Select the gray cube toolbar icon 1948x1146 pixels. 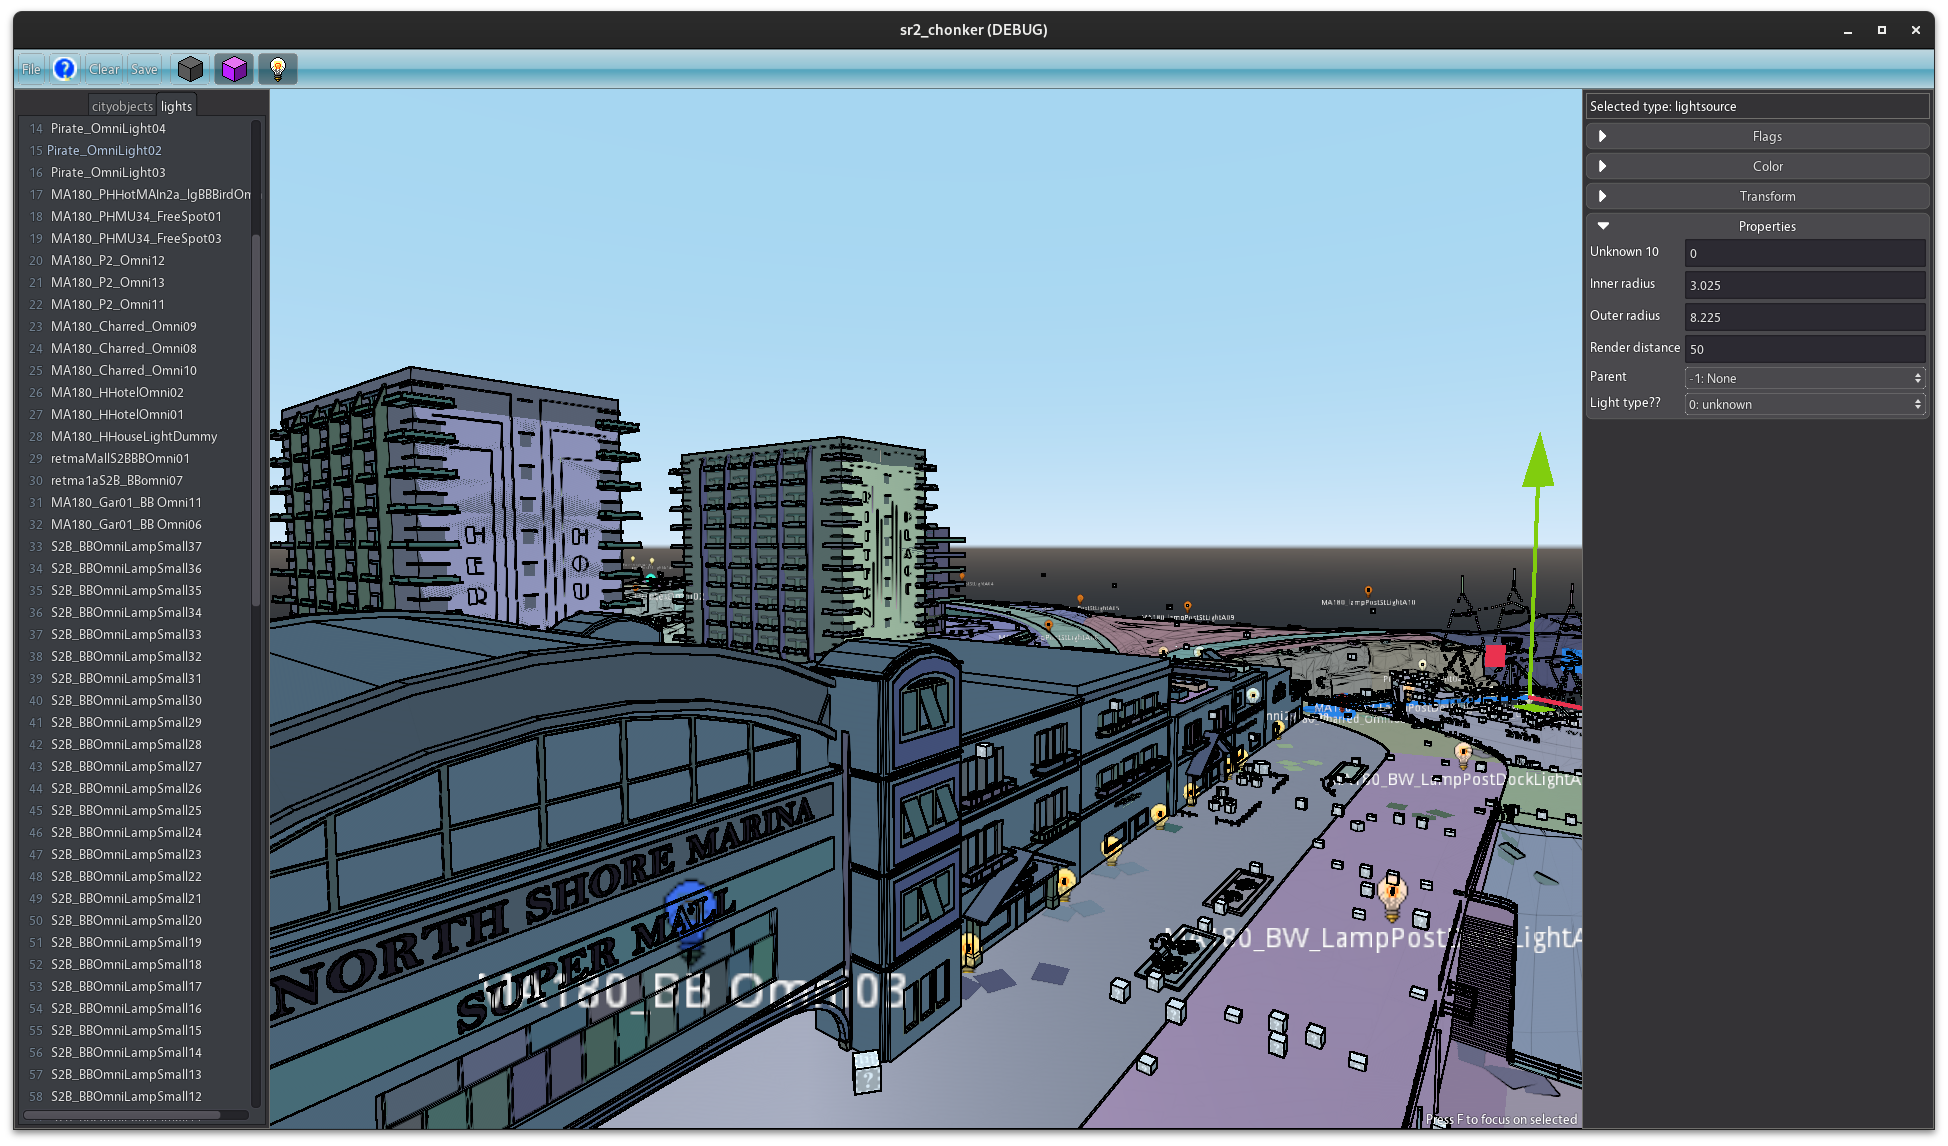pyautogui.click(x=189, y=68)
